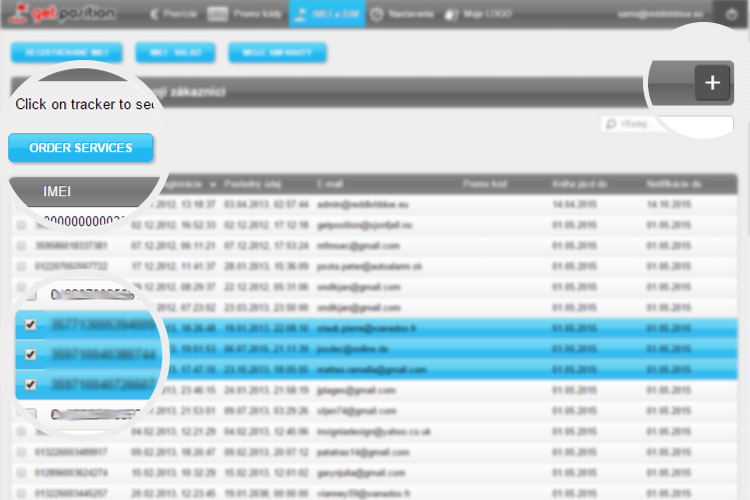Click the 09.07.2013, 03:29:26 last data cell
750x500 pixels.
coord(266,411)
